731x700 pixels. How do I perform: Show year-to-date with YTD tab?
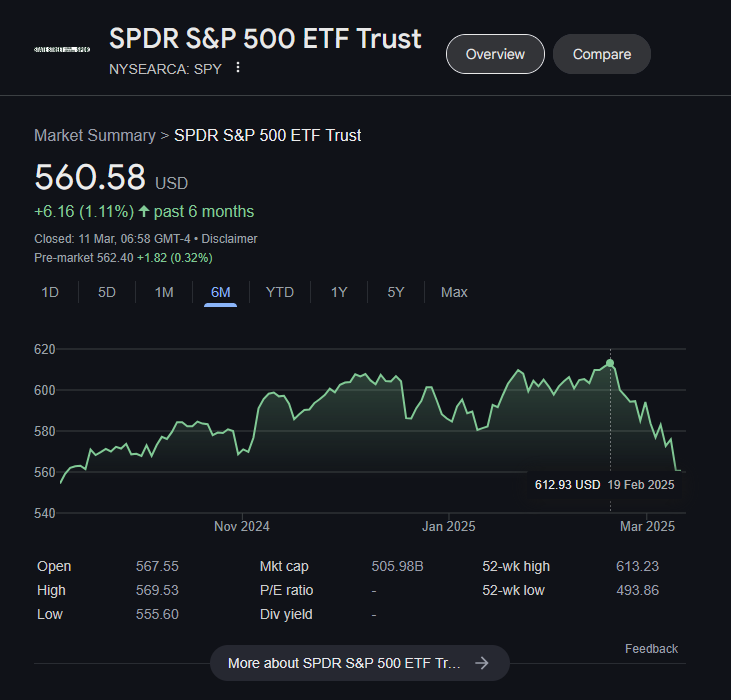coord(280,292)
